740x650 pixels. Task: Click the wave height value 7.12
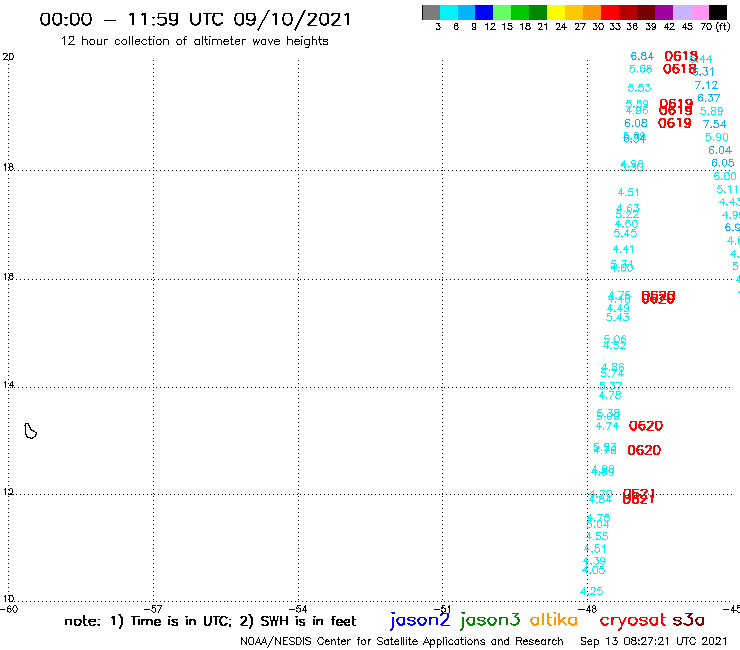tap(706, 85)
